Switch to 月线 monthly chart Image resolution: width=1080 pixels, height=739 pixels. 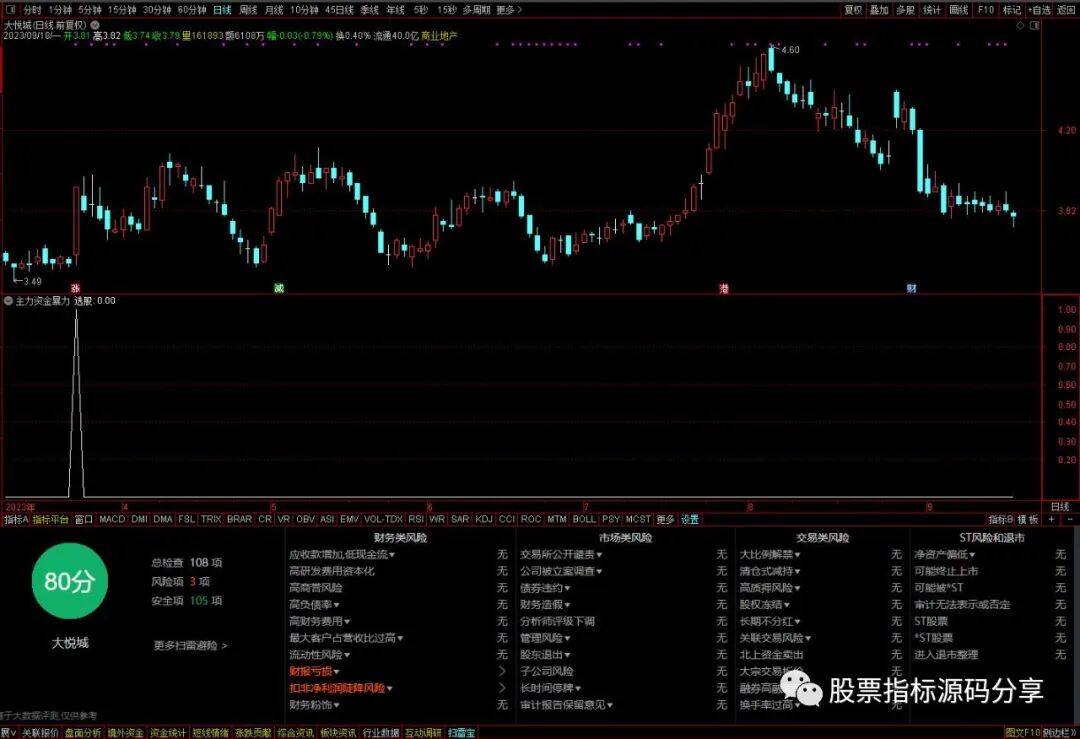[274, 10]
